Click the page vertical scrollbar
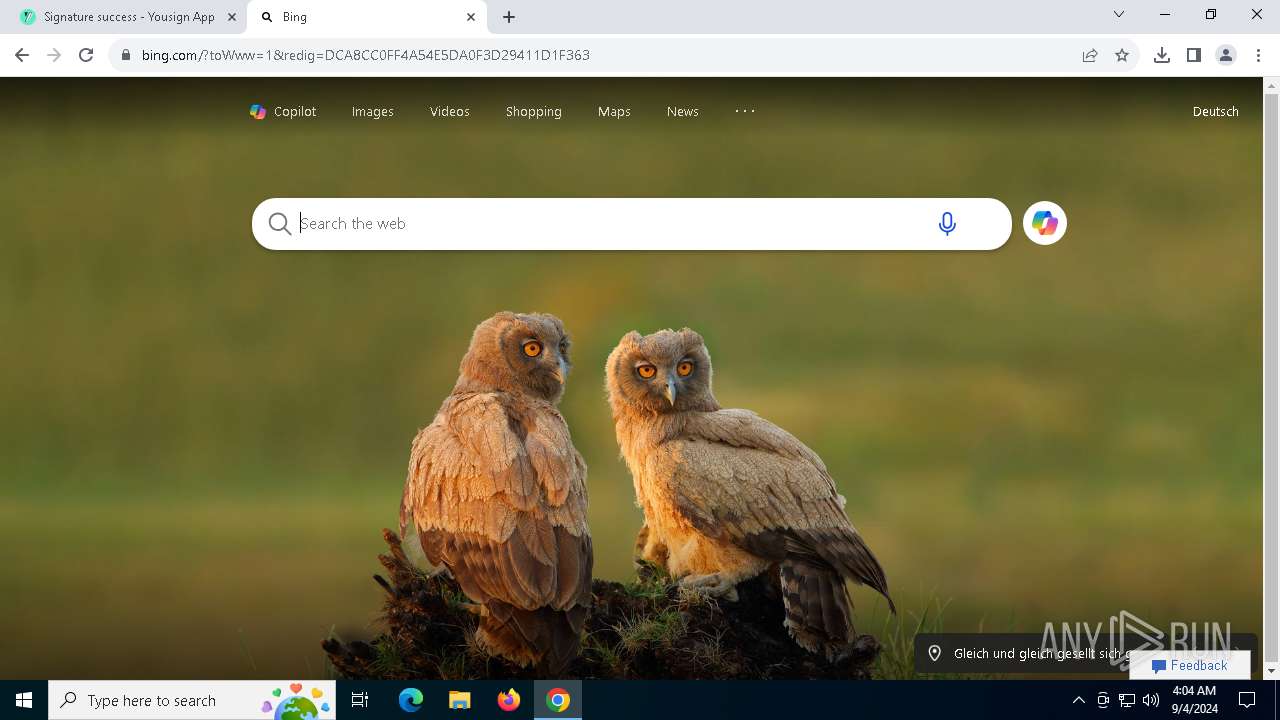The image size is (1280, 720). 1271,378
